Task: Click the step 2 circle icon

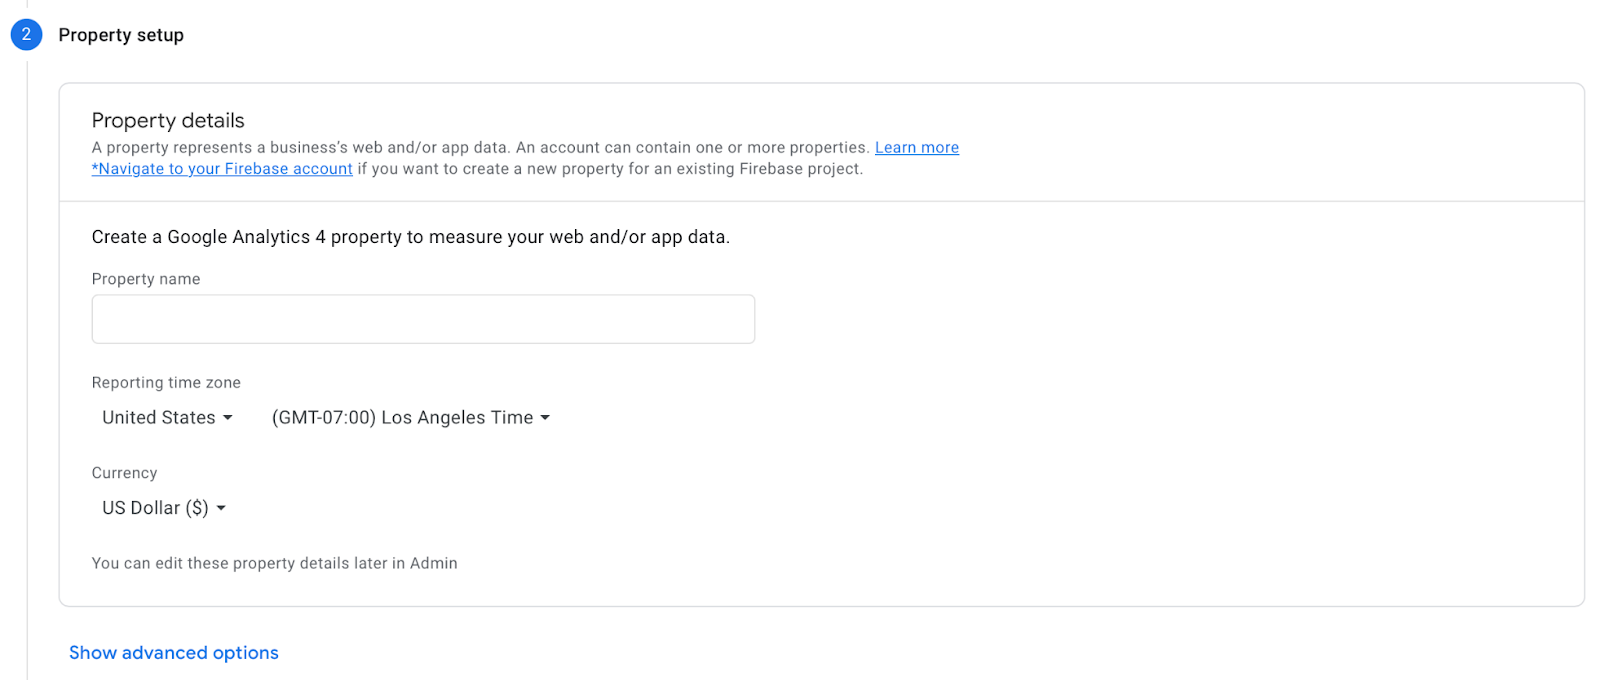Action: point(26,34)
